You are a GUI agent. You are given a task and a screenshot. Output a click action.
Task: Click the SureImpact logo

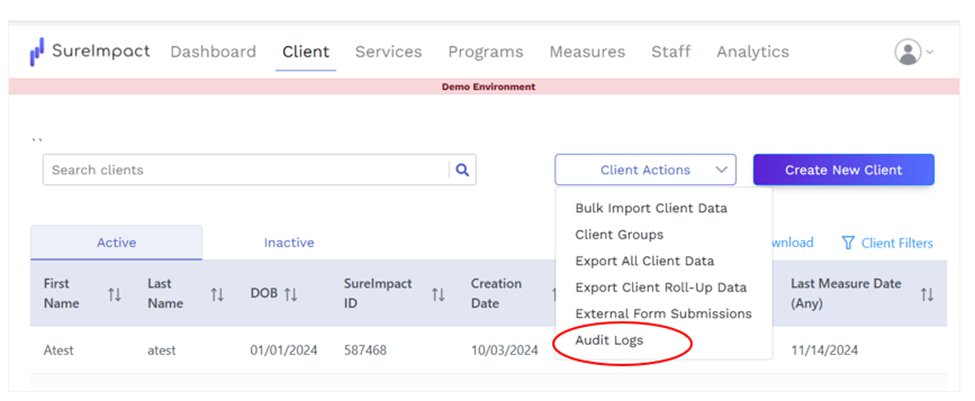pyautogui.click(x=90, y=51)
